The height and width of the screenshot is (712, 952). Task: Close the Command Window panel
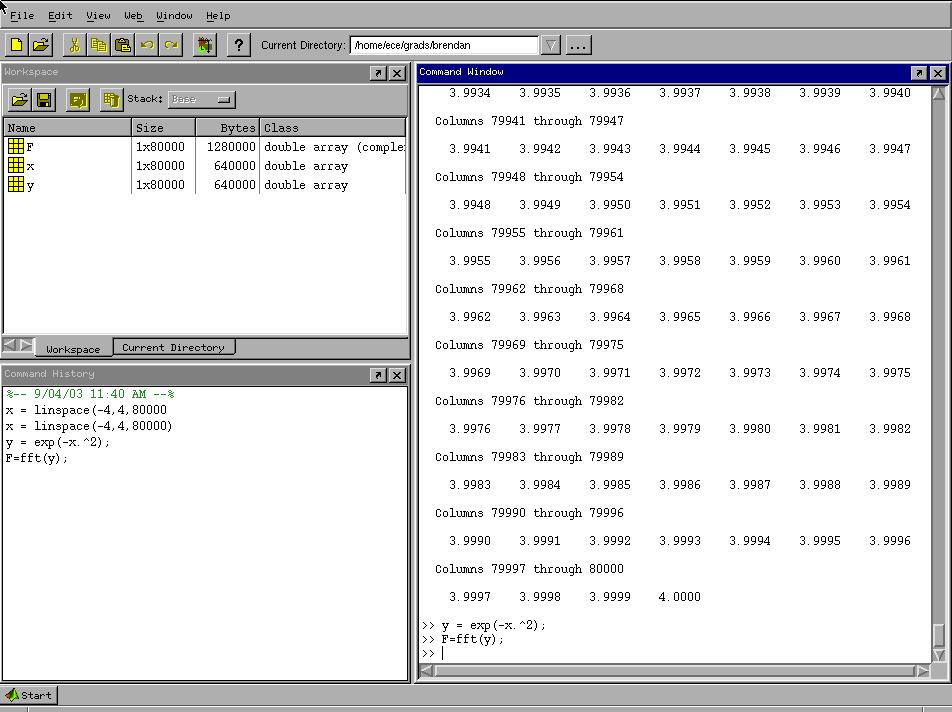(x=938, y=73)
